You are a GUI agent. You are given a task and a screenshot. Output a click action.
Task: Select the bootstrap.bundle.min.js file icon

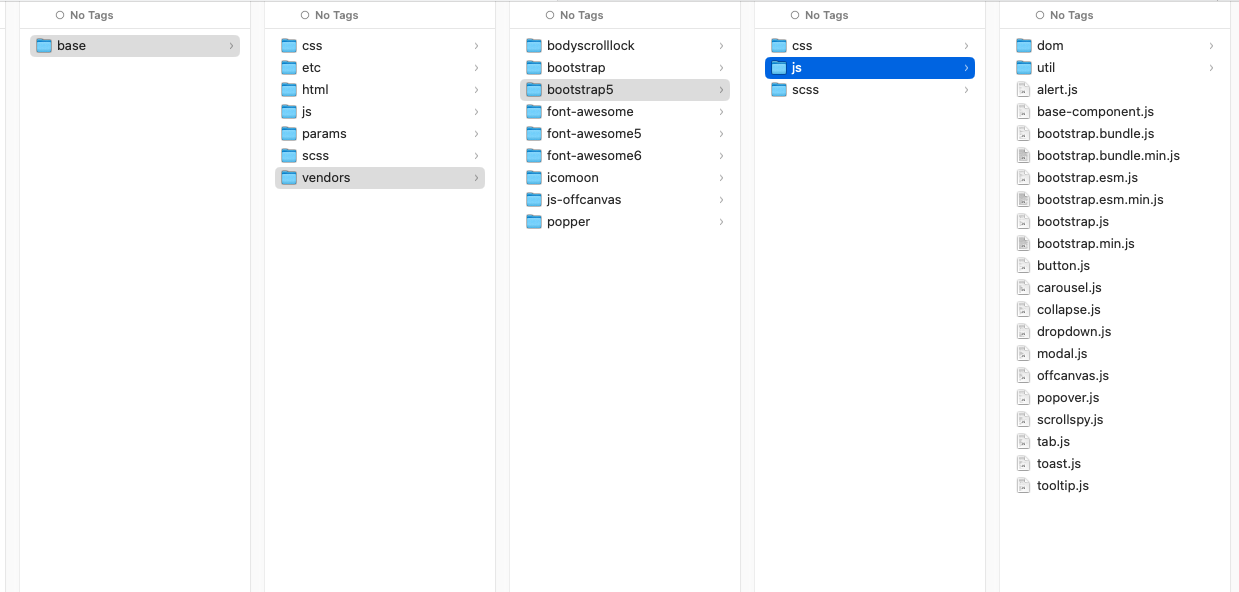point(1023,156)
